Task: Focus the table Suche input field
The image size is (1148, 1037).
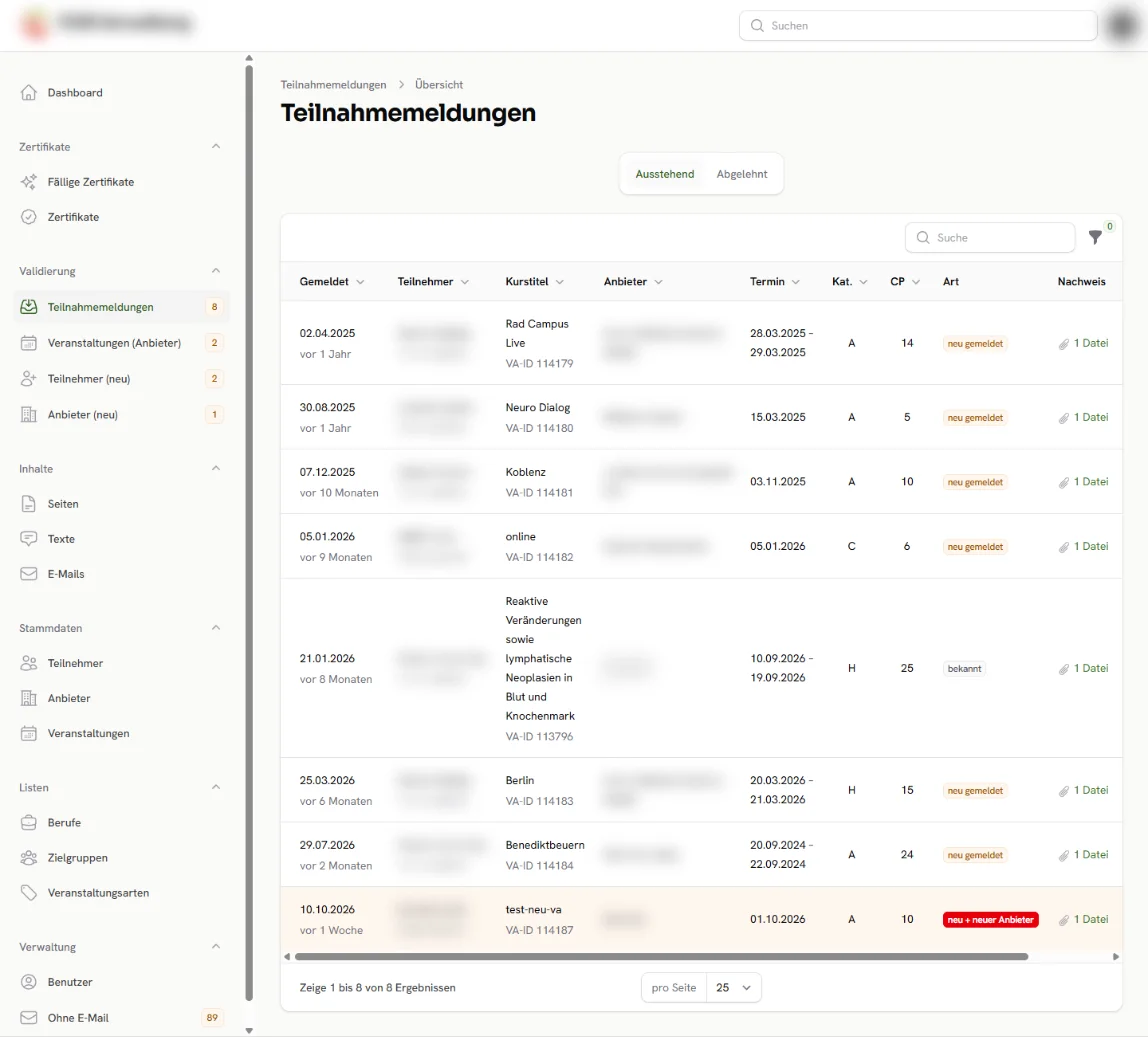Action: 990,237
